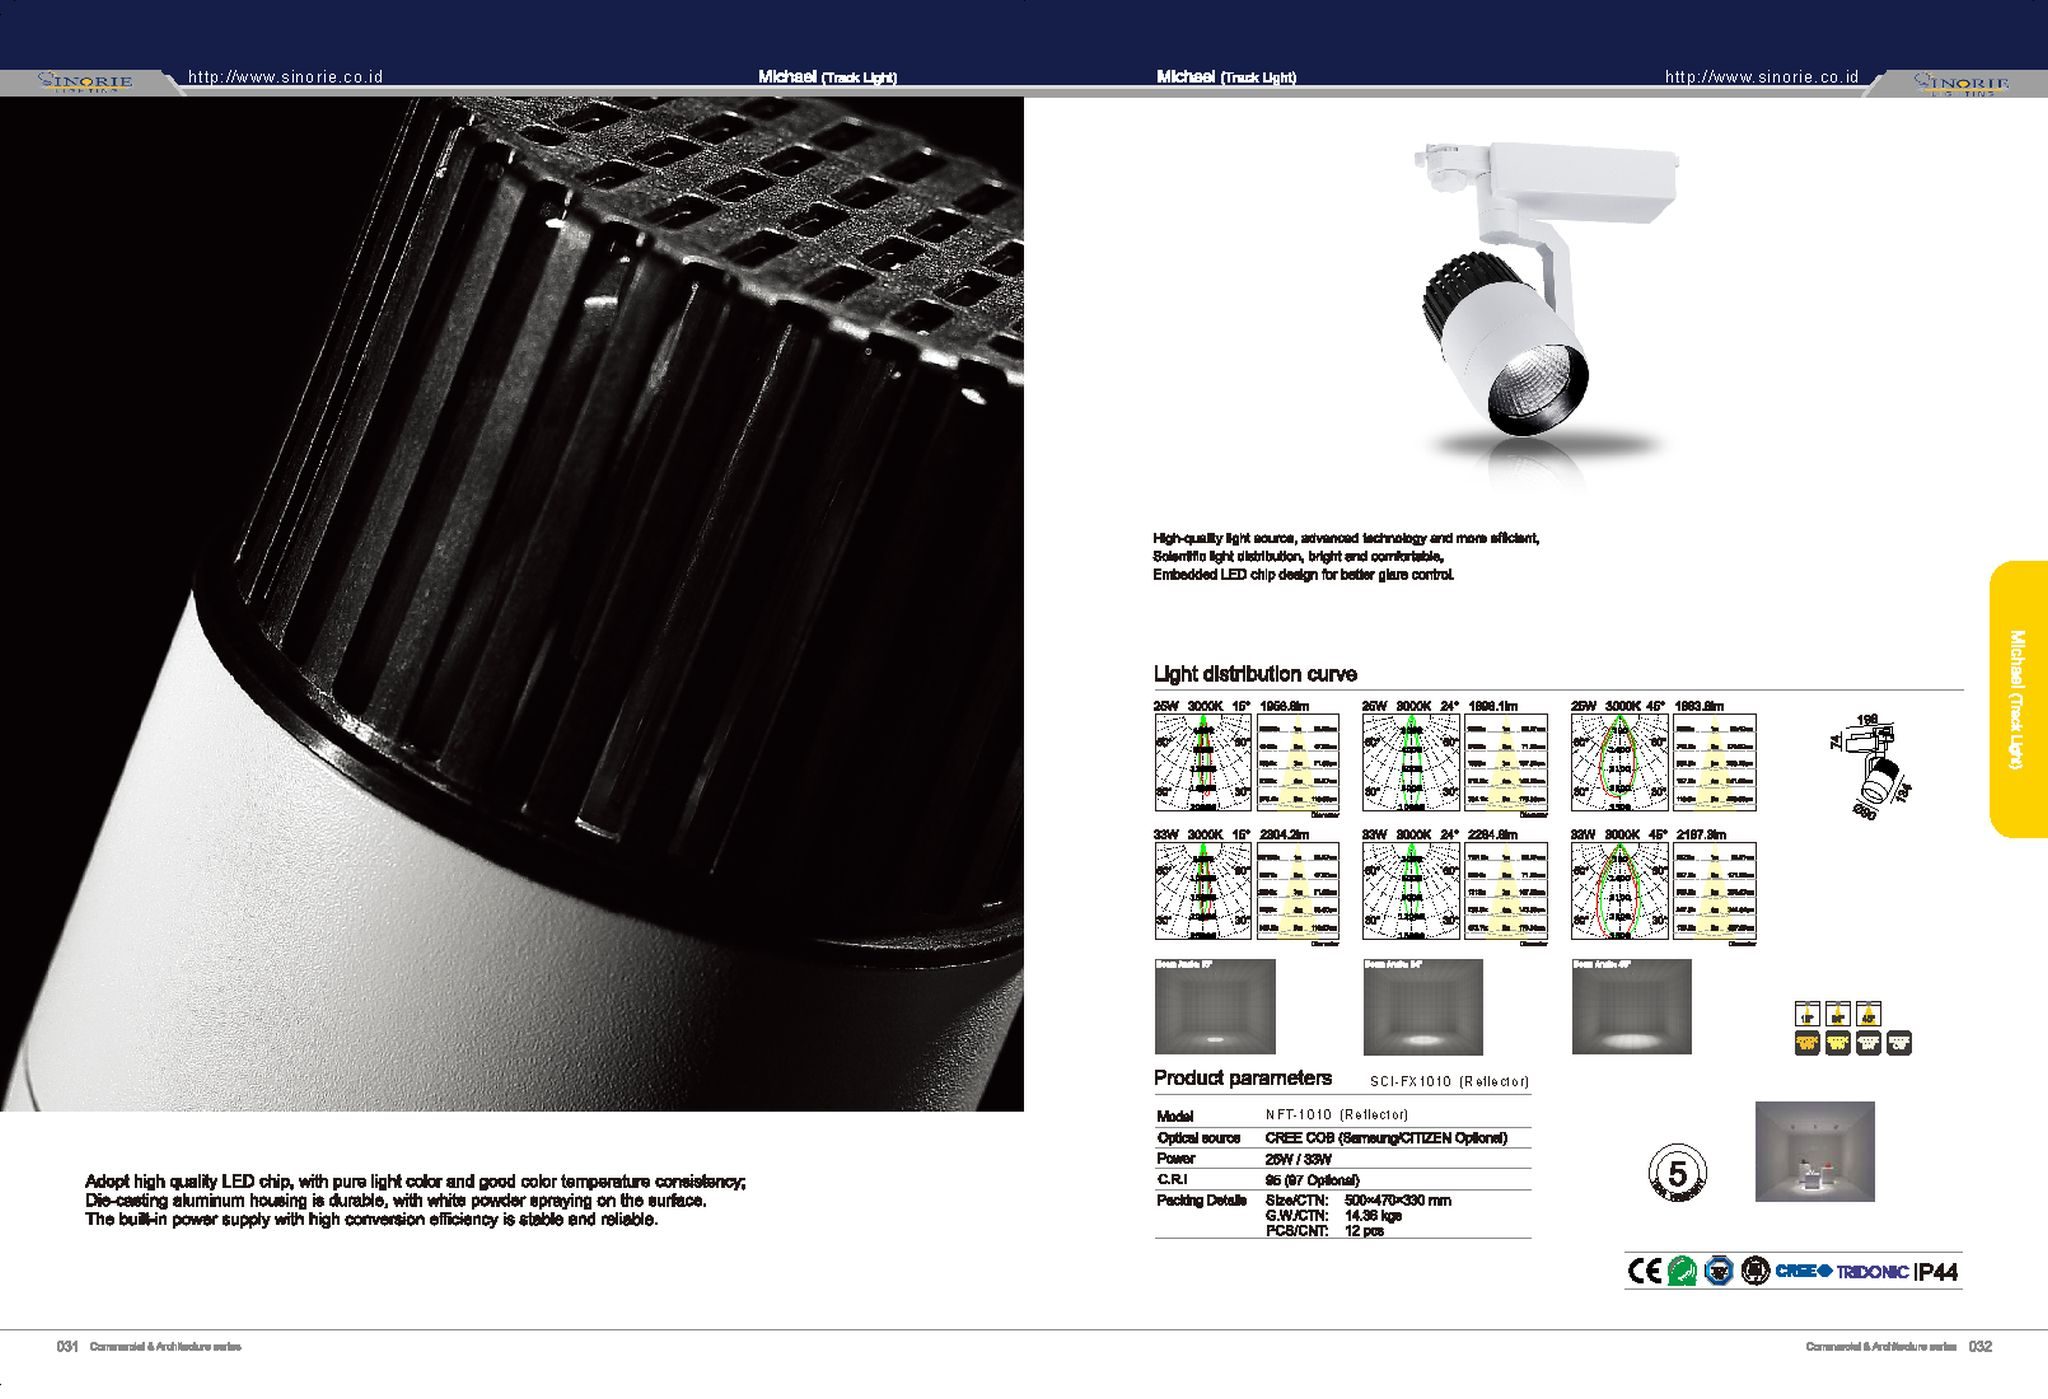Click the 5 year warranty badge
This screenshot has width=2048, height=1399.
click(1677, 1174)
